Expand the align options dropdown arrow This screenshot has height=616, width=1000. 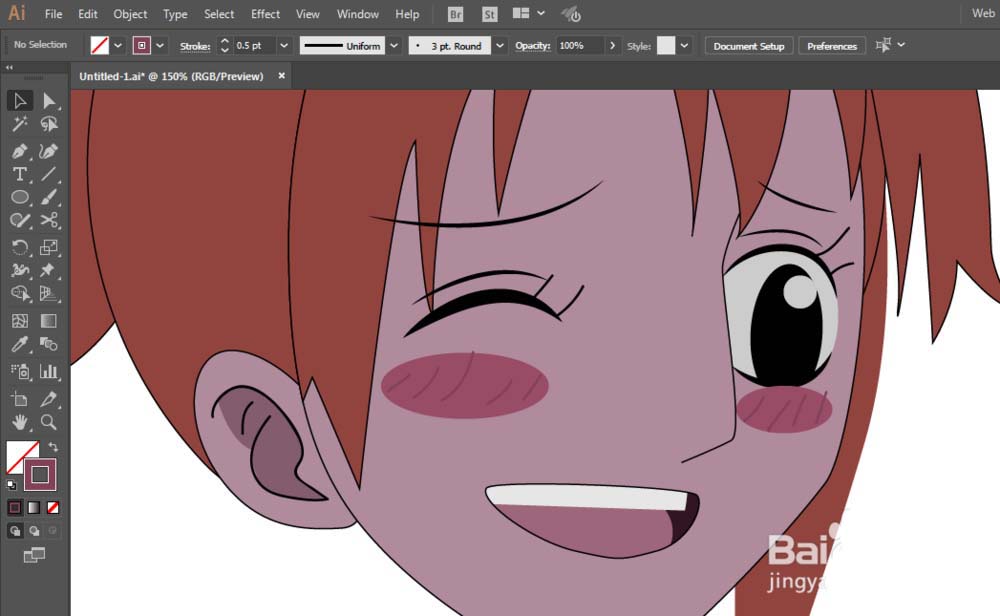click(901, 45)
